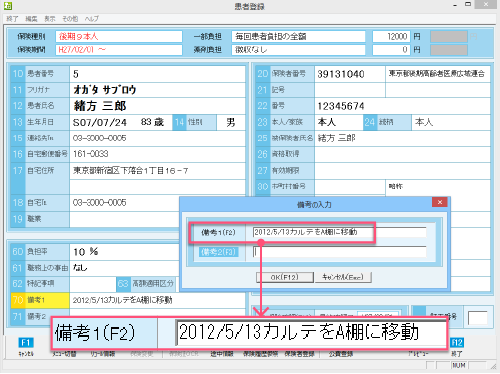The image size is (500, 374).
Task: Click プレビュー in the function bar
Action: 419,354
